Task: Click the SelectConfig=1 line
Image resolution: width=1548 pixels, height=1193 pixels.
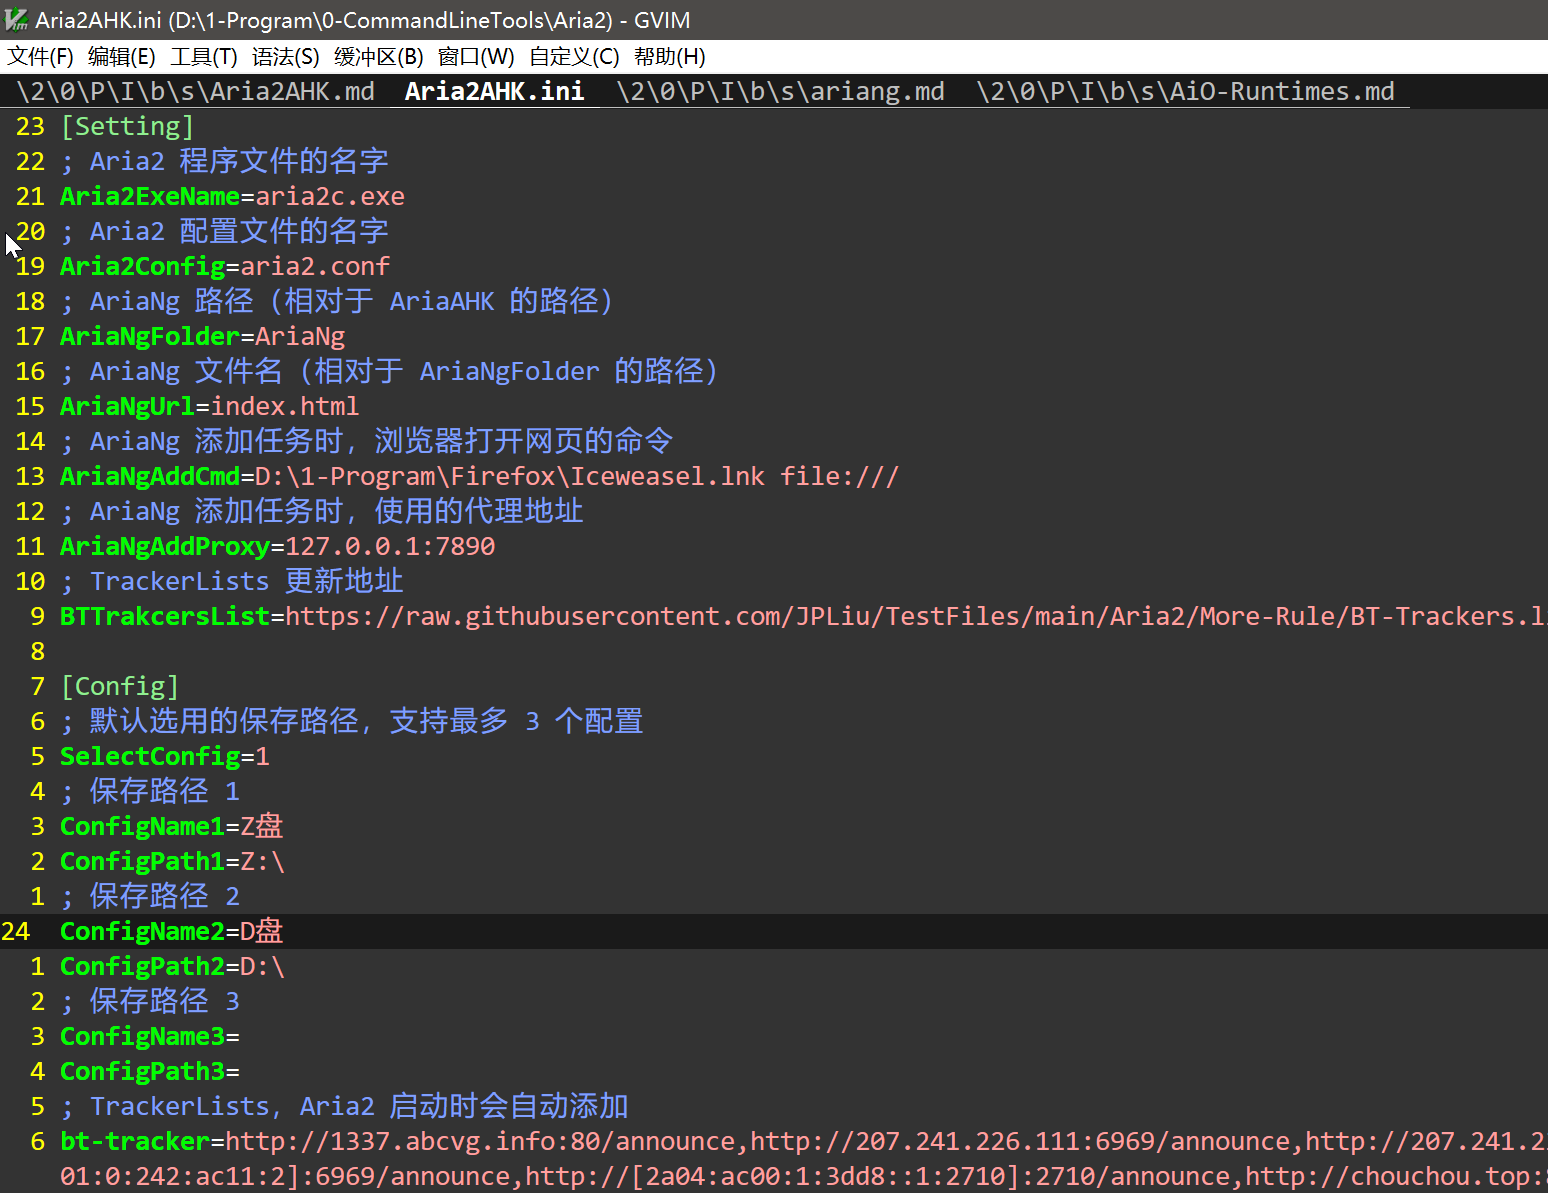Action: pyautogui.click(x=164, y=757)
